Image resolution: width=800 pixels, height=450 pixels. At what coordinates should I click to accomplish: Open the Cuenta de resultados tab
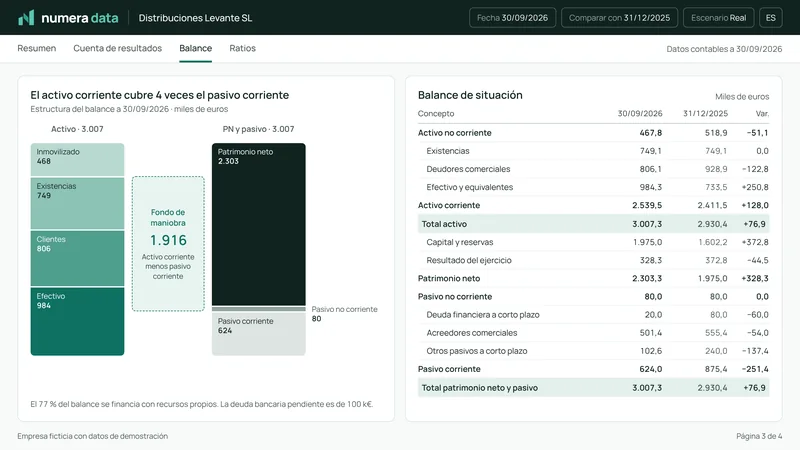point(117,48)
